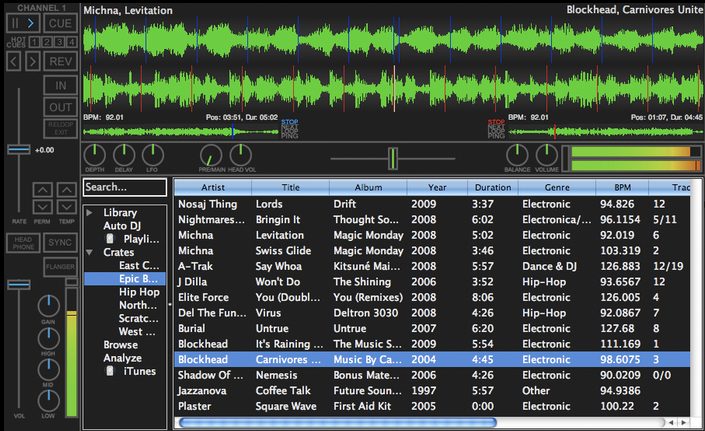Screen dimensions: 705x431
Task: Click the master VOLUME knob
Action: (x=546, y=154)
